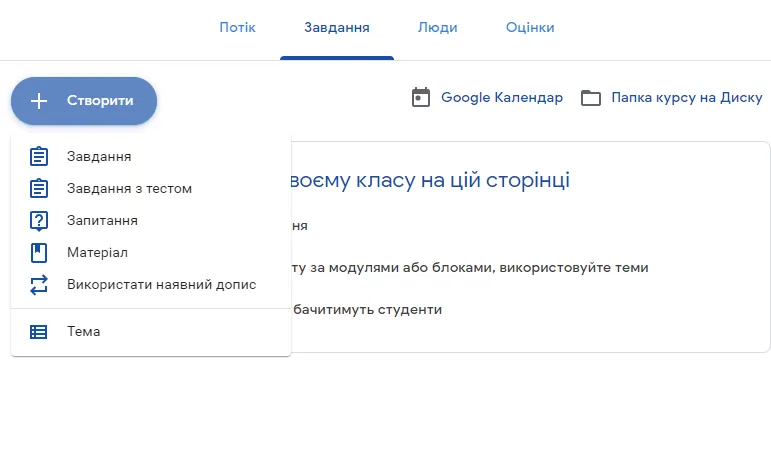Image resolution: width=771 pixels, height=450 pixels.
Task: Switch to the Потік tab
Action: [x=237, y=28]
